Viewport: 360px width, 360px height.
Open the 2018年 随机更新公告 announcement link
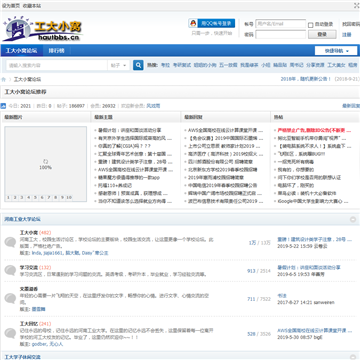pos(306,79)
